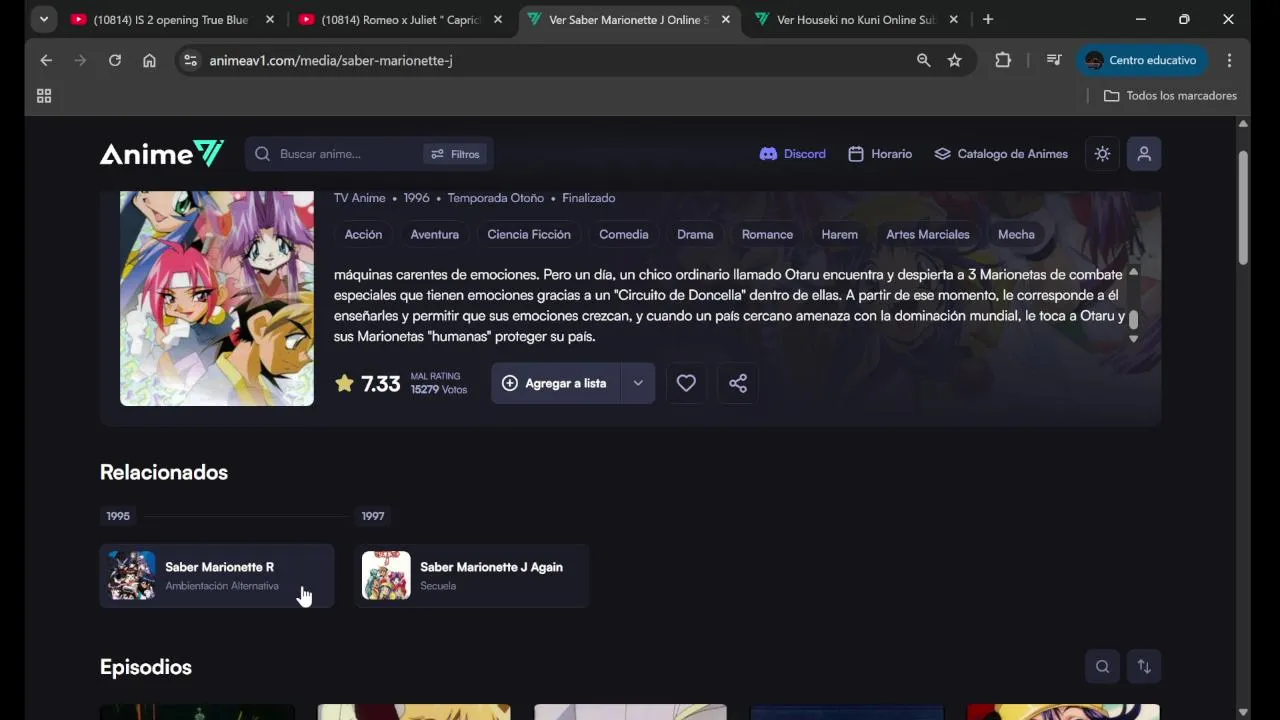
Task: Click Agregar a lista button
Action: pos(555,383)
